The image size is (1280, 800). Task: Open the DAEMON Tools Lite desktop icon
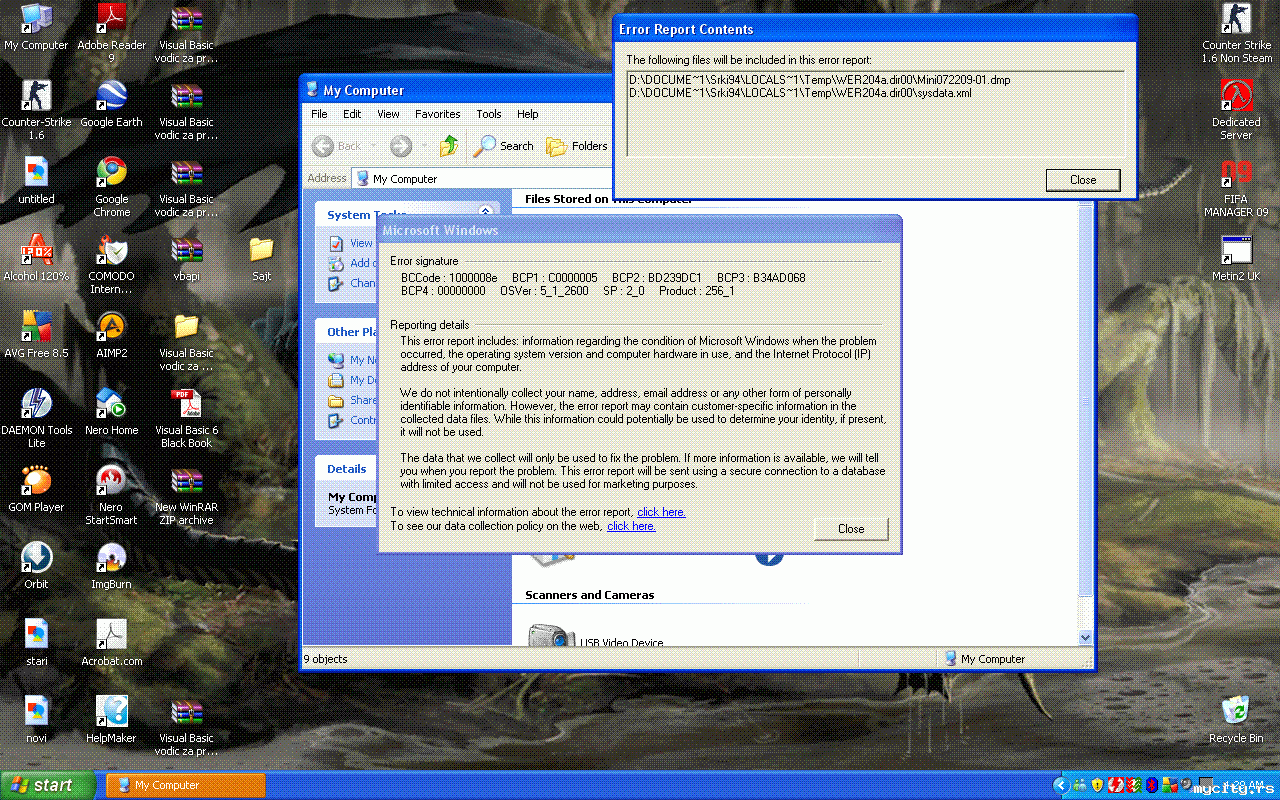tap(36, 419)
